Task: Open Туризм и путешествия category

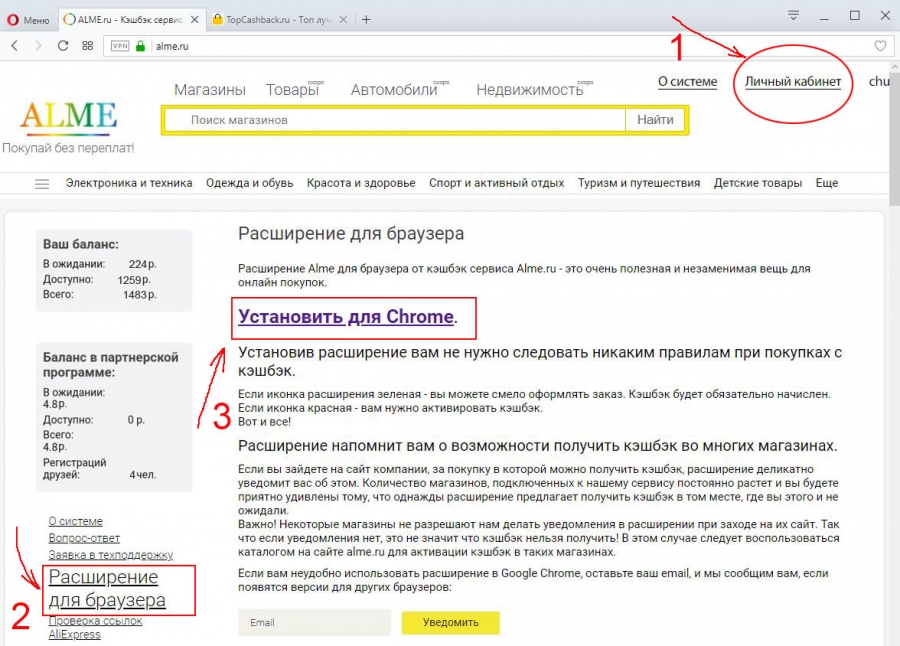Action: coord(639,183)
